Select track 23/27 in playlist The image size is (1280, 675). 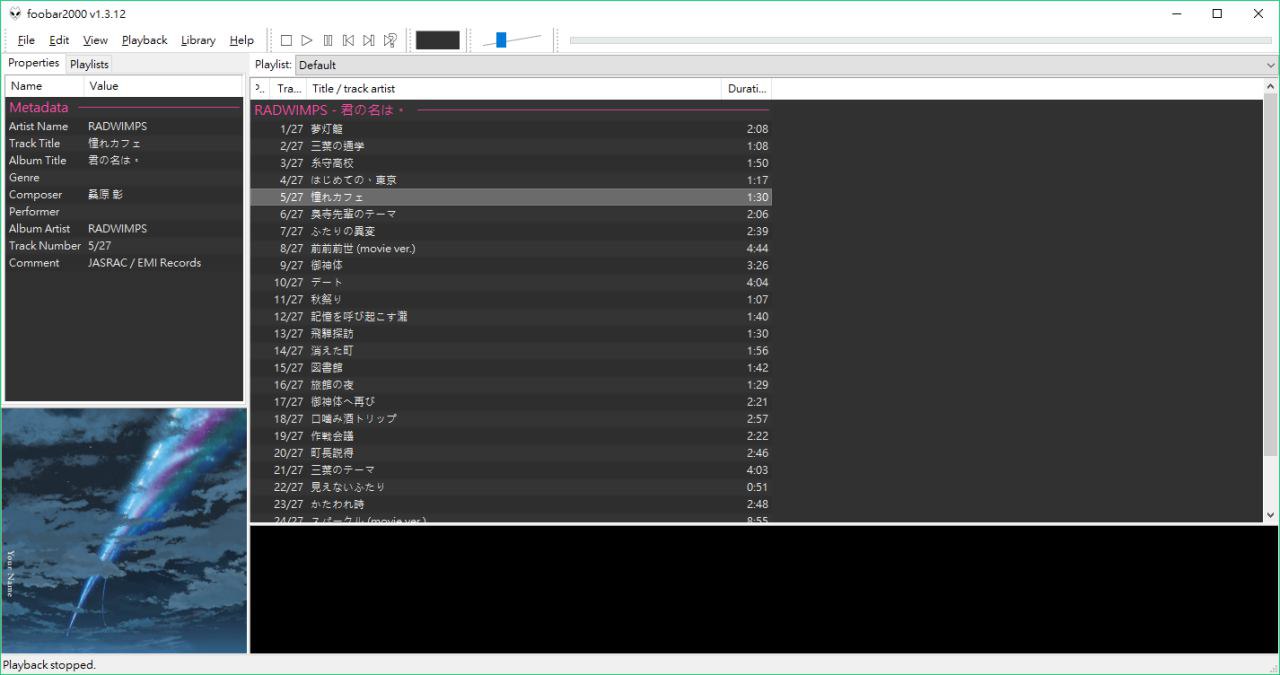(x=511, y=503)
